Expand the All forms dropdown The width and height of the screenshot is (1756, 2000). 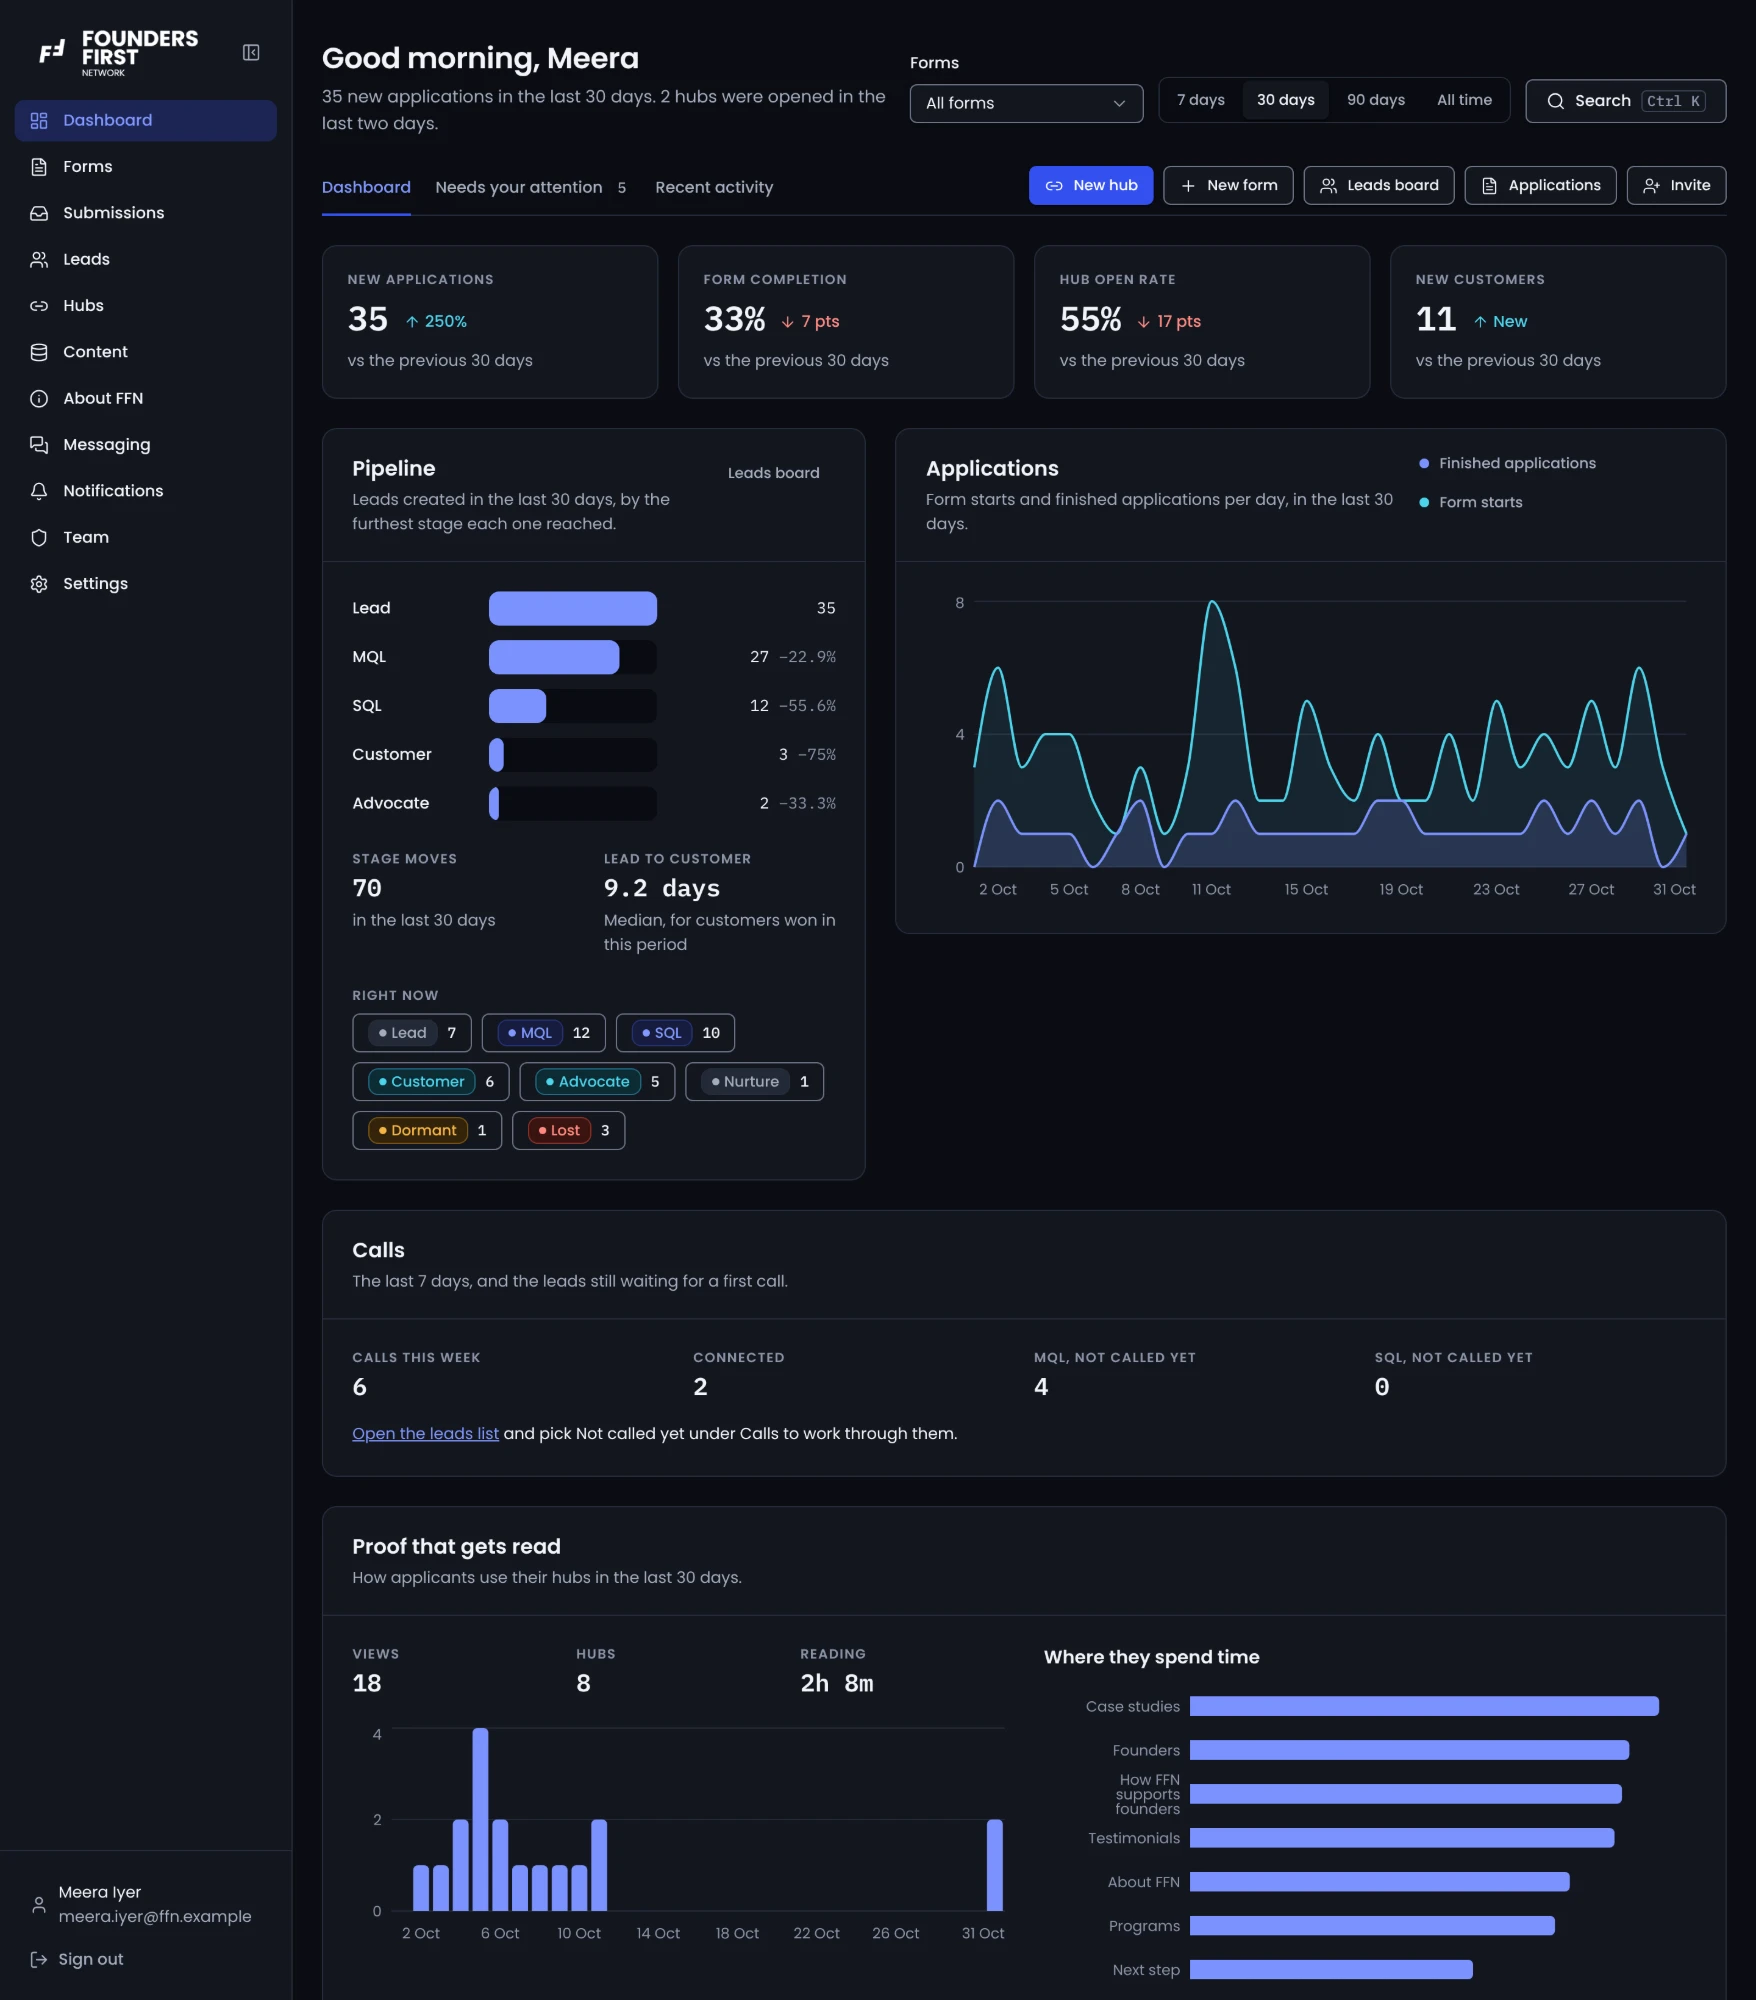coord(1026,103)
